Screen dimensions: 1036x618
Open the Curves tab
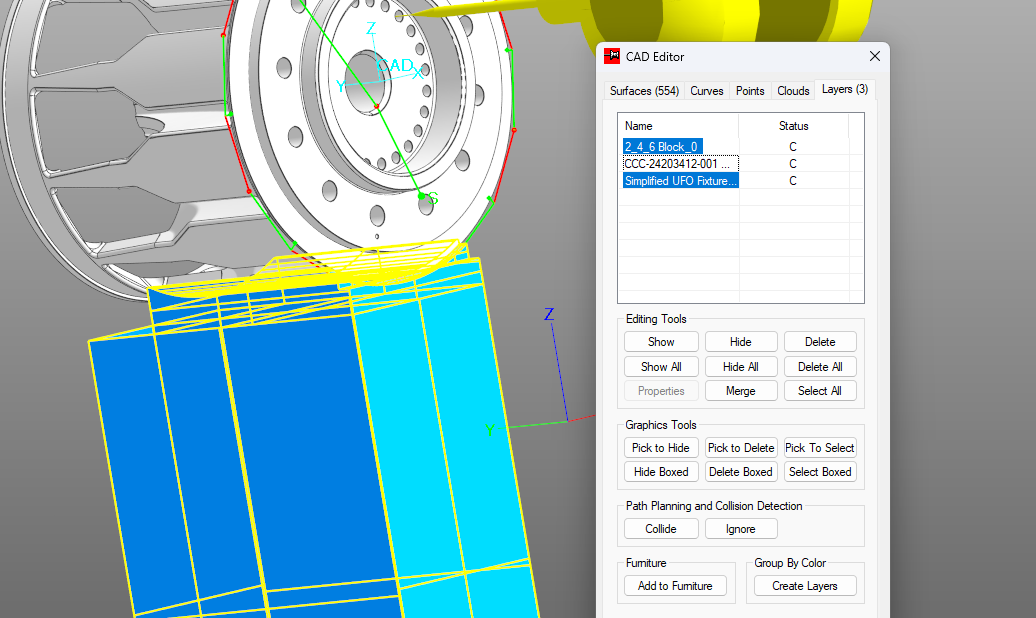[x=707, y=91]
